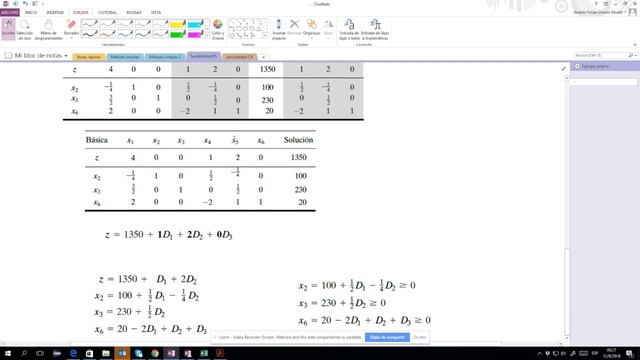Click Entrada de lápiz a matemáticas
640x360 pixels.
point(375,29)
